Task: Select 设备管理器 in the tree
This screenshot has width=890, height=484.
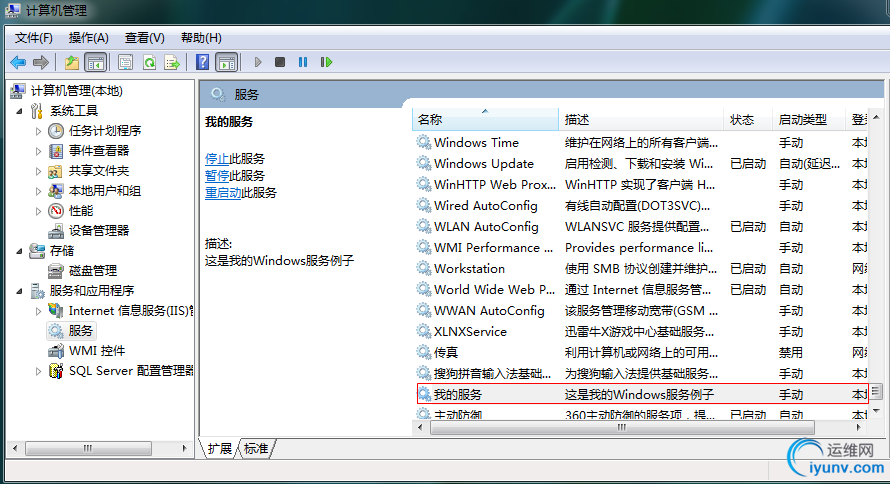Action: tap(99, 231)
